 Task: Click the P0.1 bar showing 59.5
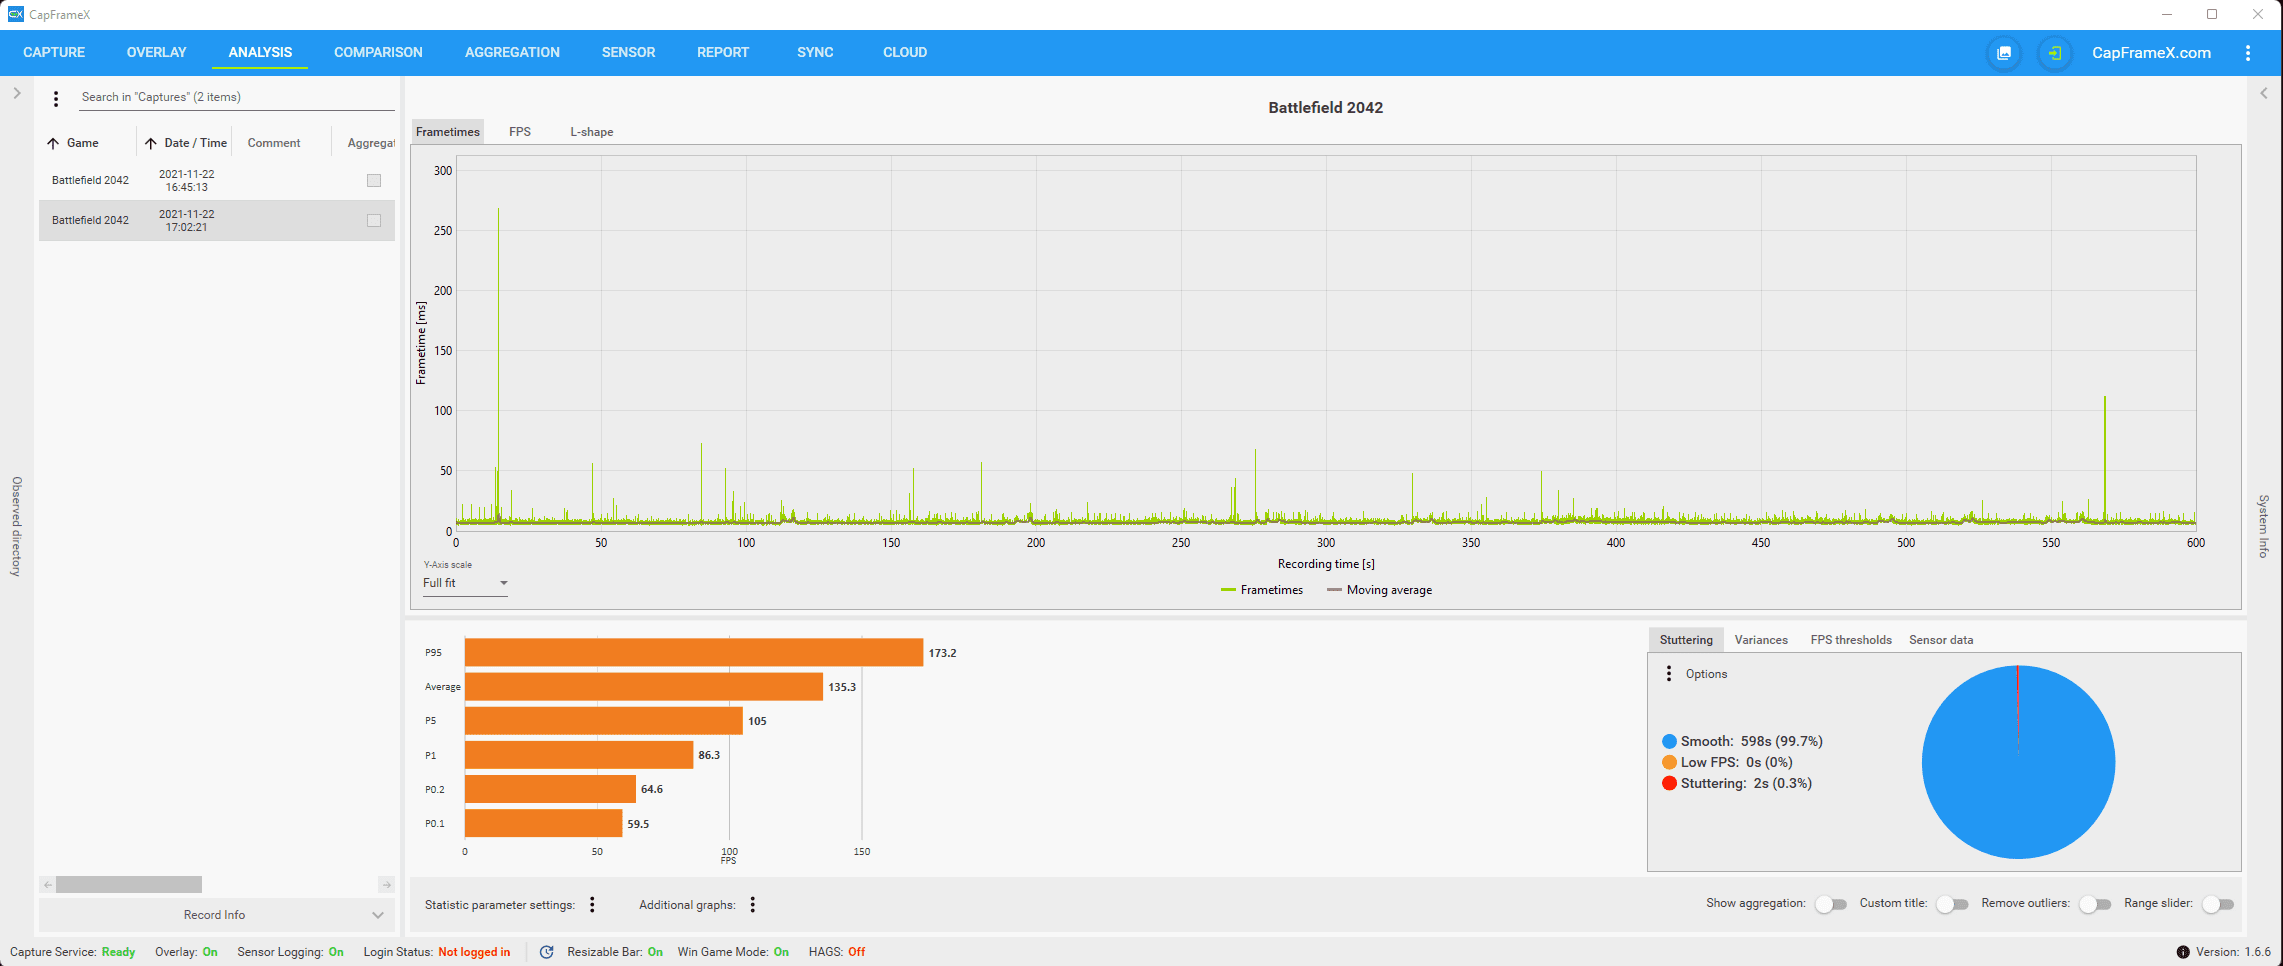tap(544, 824)
